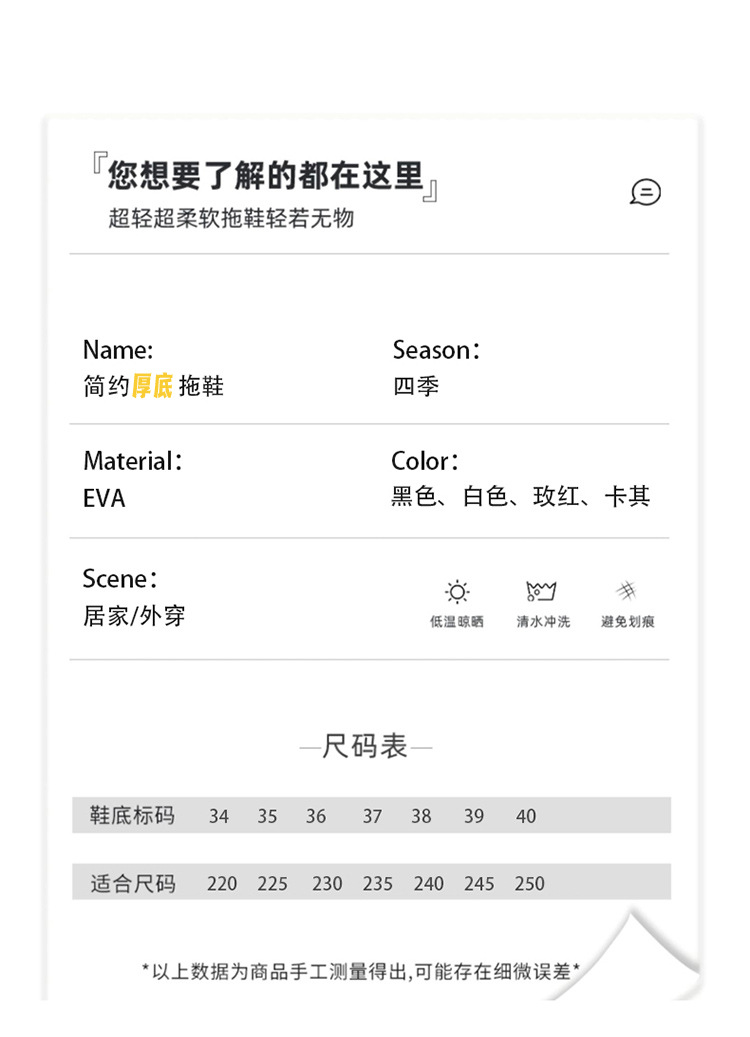Click the 适合尺码 row label
This screenshot has height=1037, width=750.
click(133, 883)
